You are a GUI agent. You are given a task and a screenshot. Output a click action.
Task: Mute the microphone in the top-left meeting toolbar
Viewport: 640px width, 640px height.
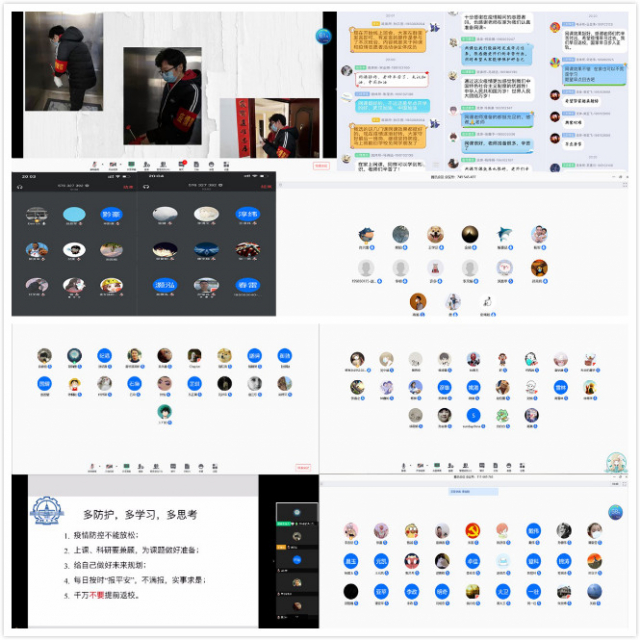tap(95, 163)
